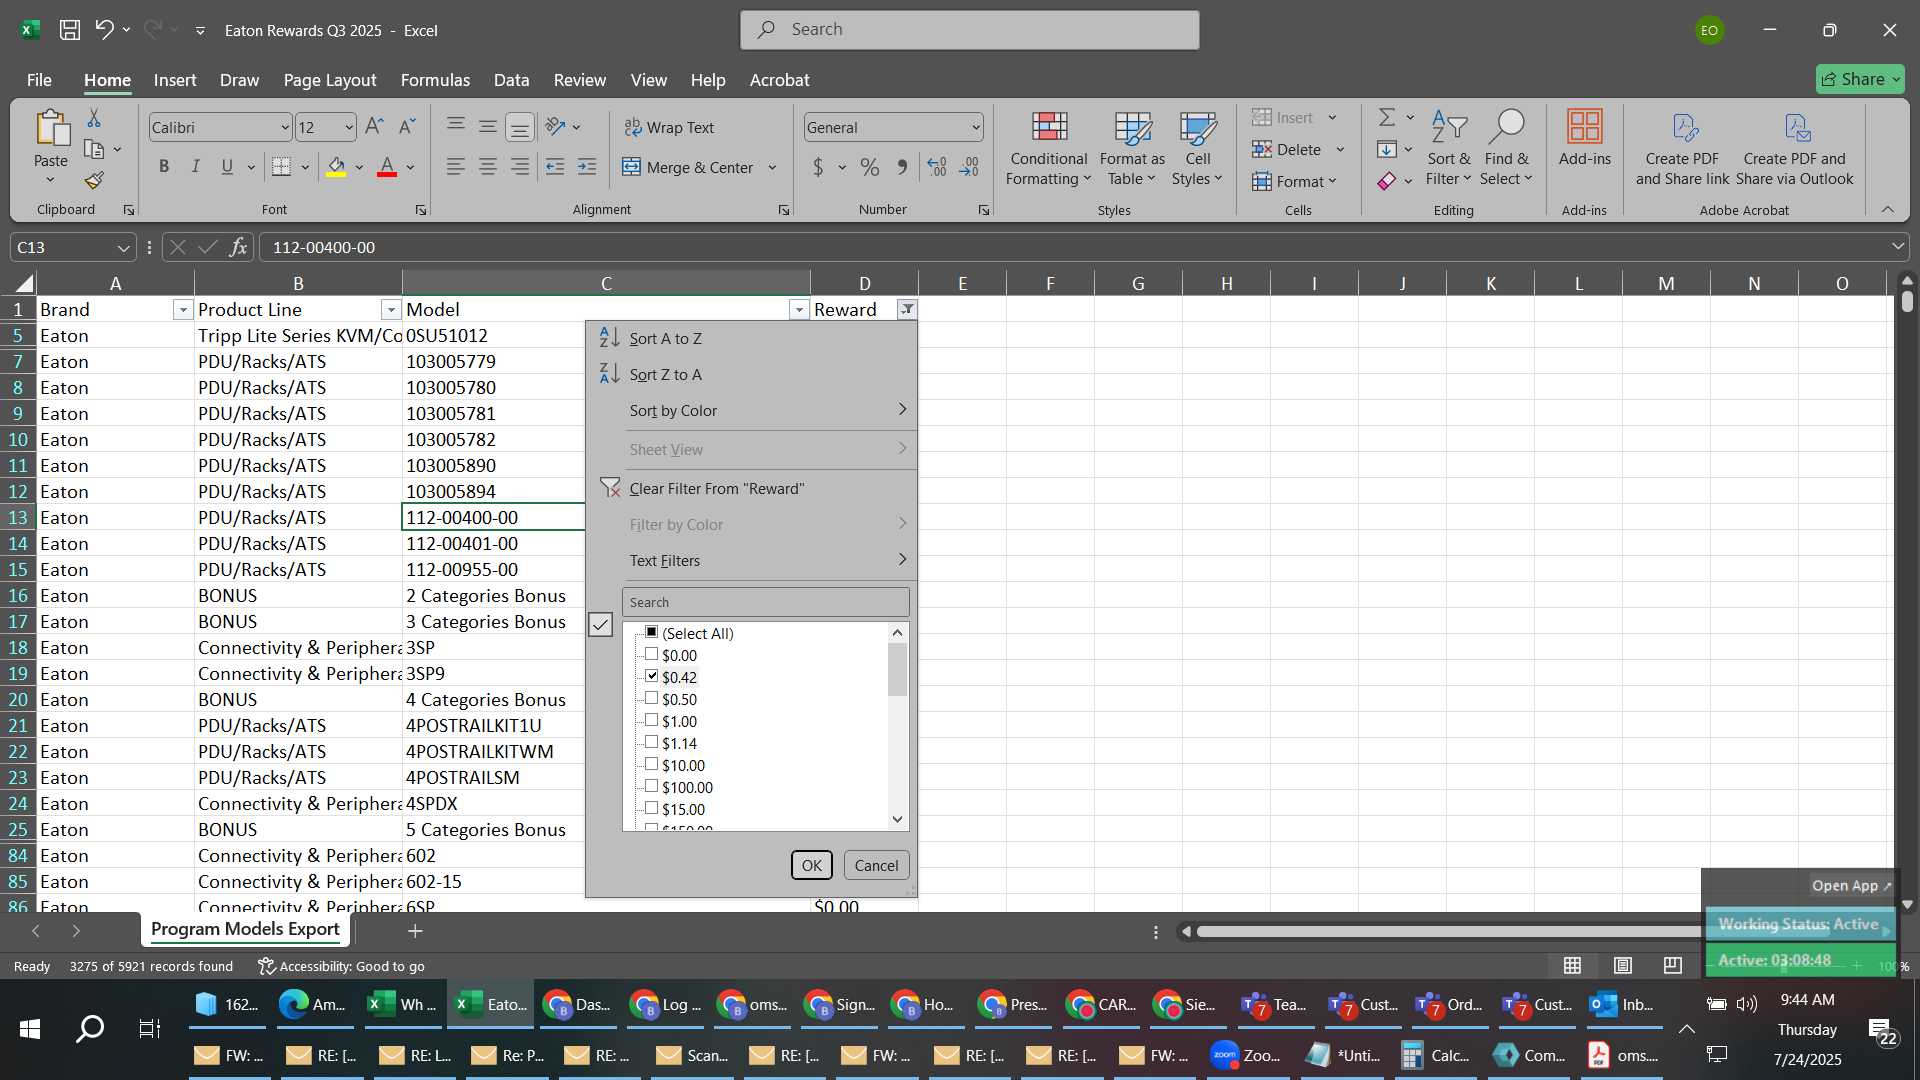Uncheck the $0.42 filter checkbox

pos(651,676)
